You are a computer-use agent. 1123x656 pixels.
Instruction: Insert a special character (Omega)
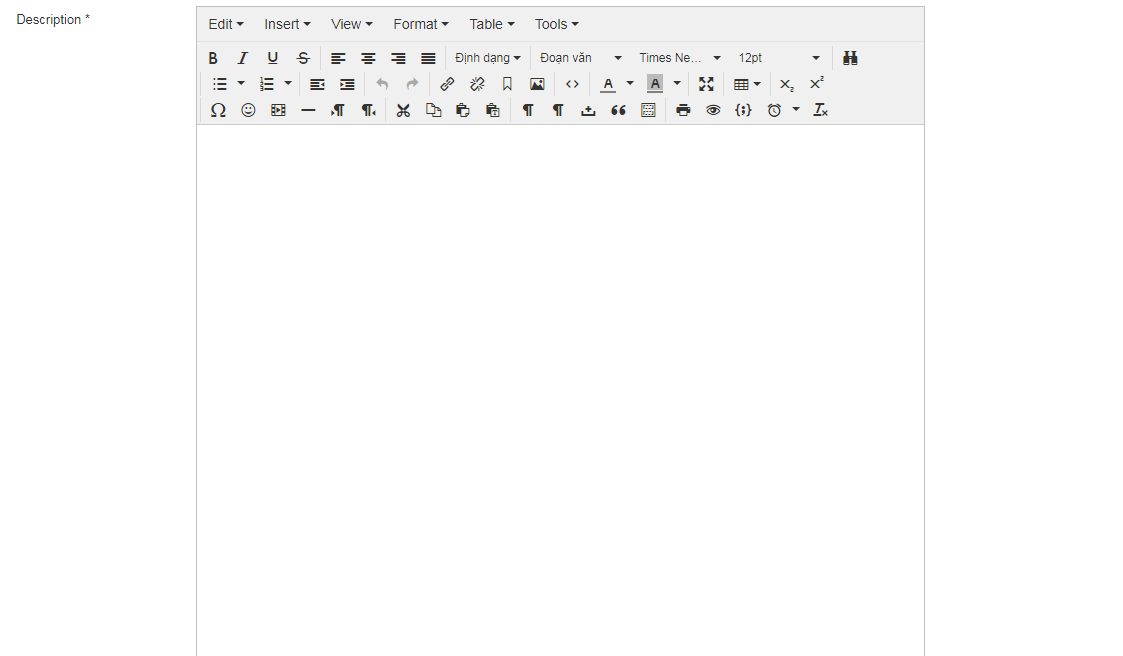pyautogui.click(x=218, y=110)
